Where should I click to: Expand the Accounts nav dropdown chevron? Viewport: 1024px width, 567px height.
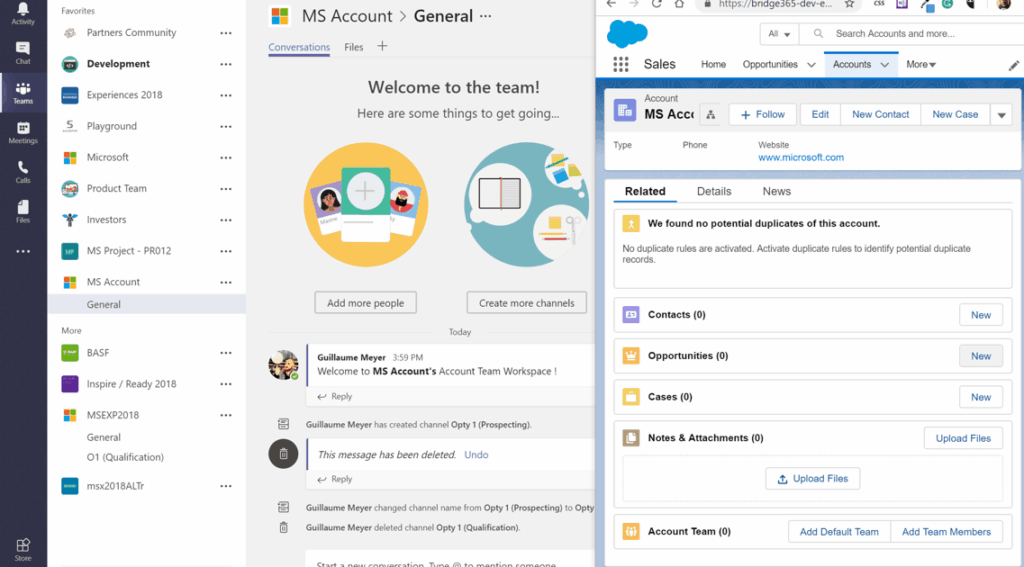(884, 65)
